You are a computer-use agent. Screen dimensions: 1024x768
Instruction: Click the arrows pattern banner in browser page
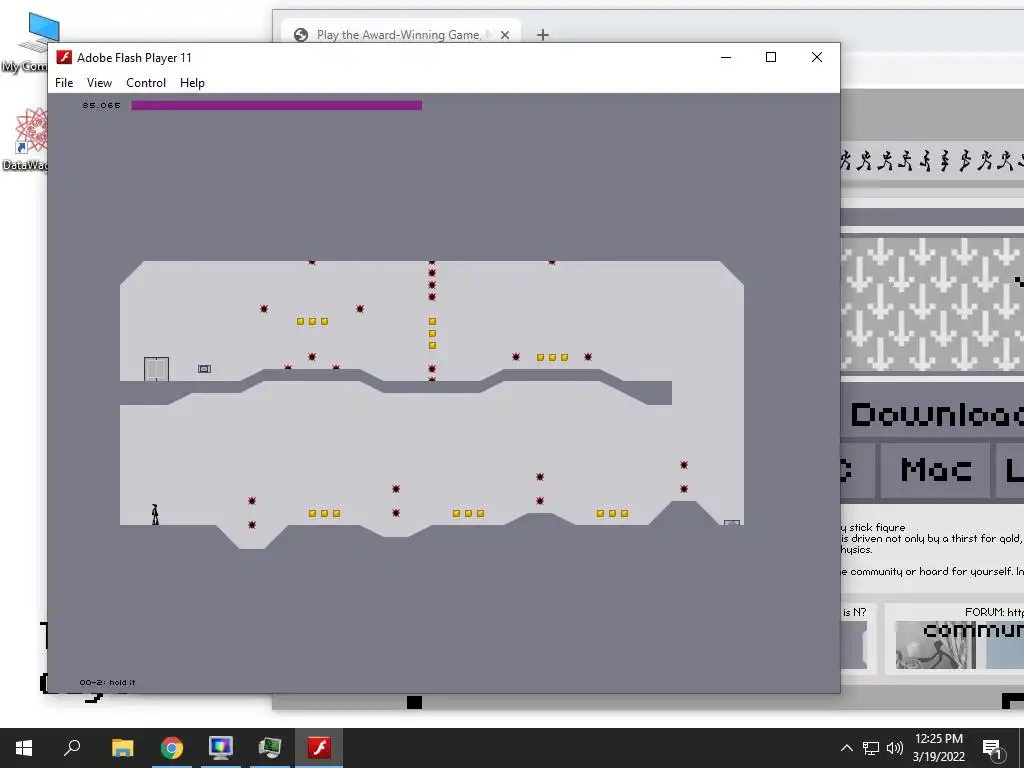932,305
